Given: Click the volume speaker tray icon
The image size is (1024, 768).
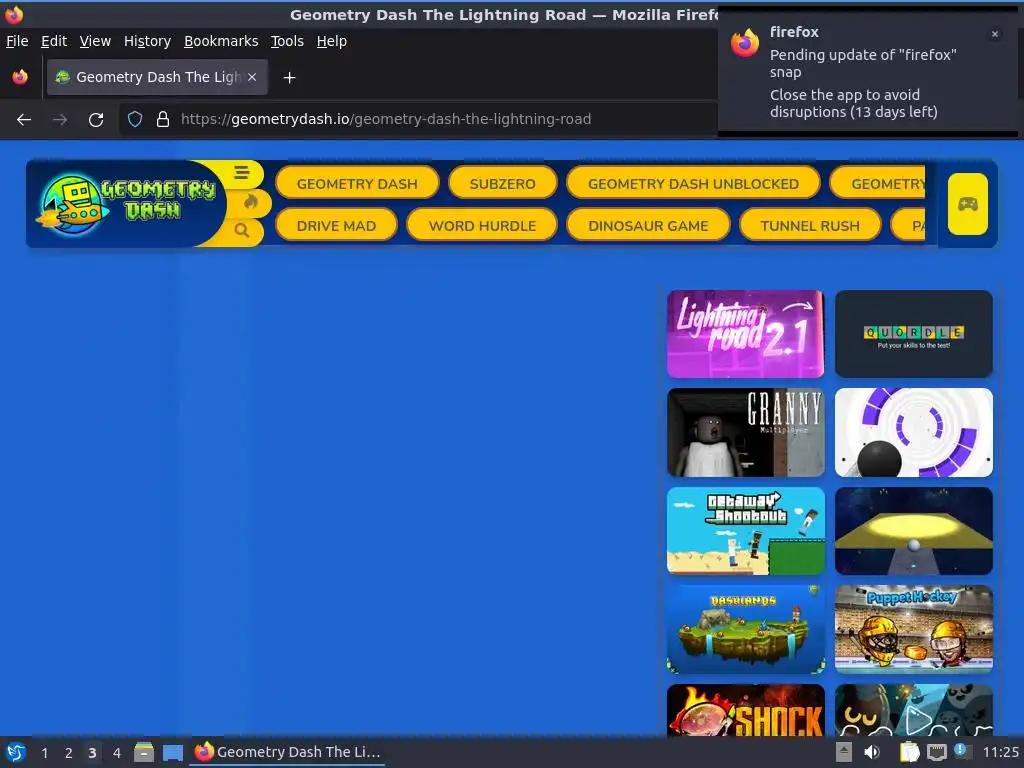Looking at the screenshot, I should [872, 752].
